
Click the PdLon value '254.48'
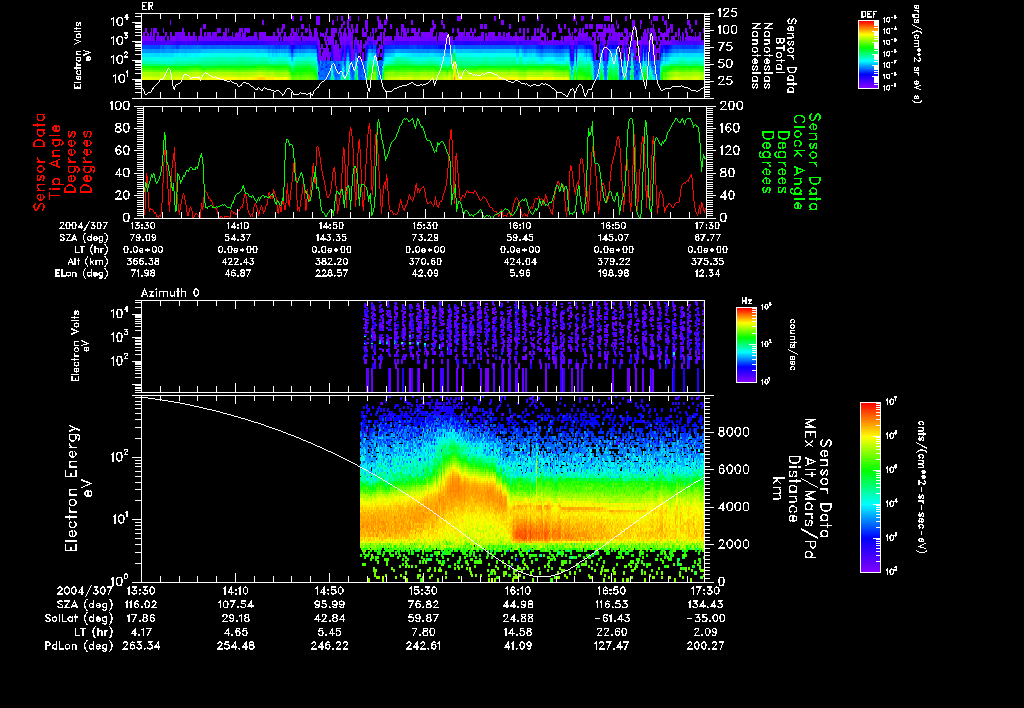pos(235,646)
